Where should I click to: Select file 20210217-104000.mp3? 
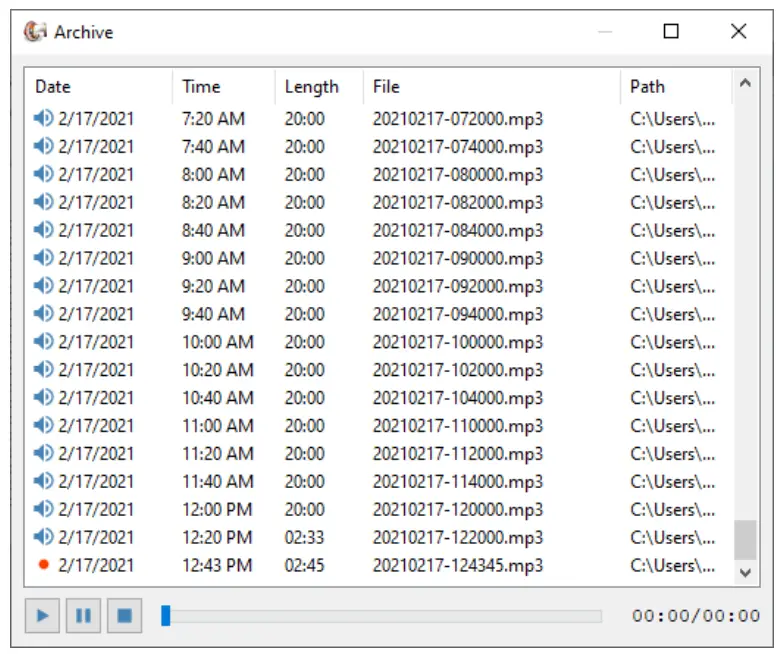pyautogui.click(x=458, y=398)
